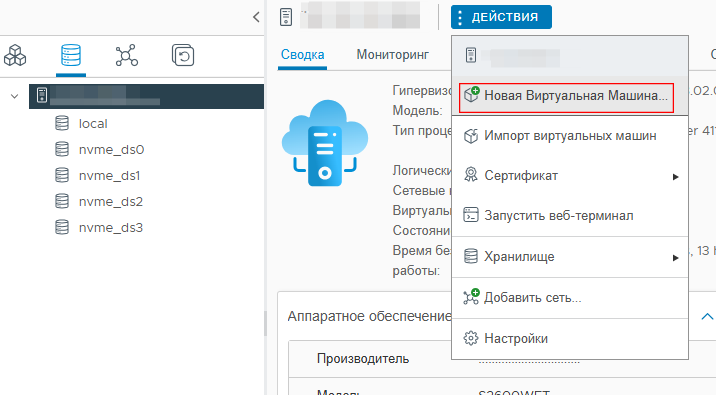Viewport: 716px width, 395px height.
Task: Collapse the Аппаратное обеспечение section chevron
Action: [x=707, y=316]
